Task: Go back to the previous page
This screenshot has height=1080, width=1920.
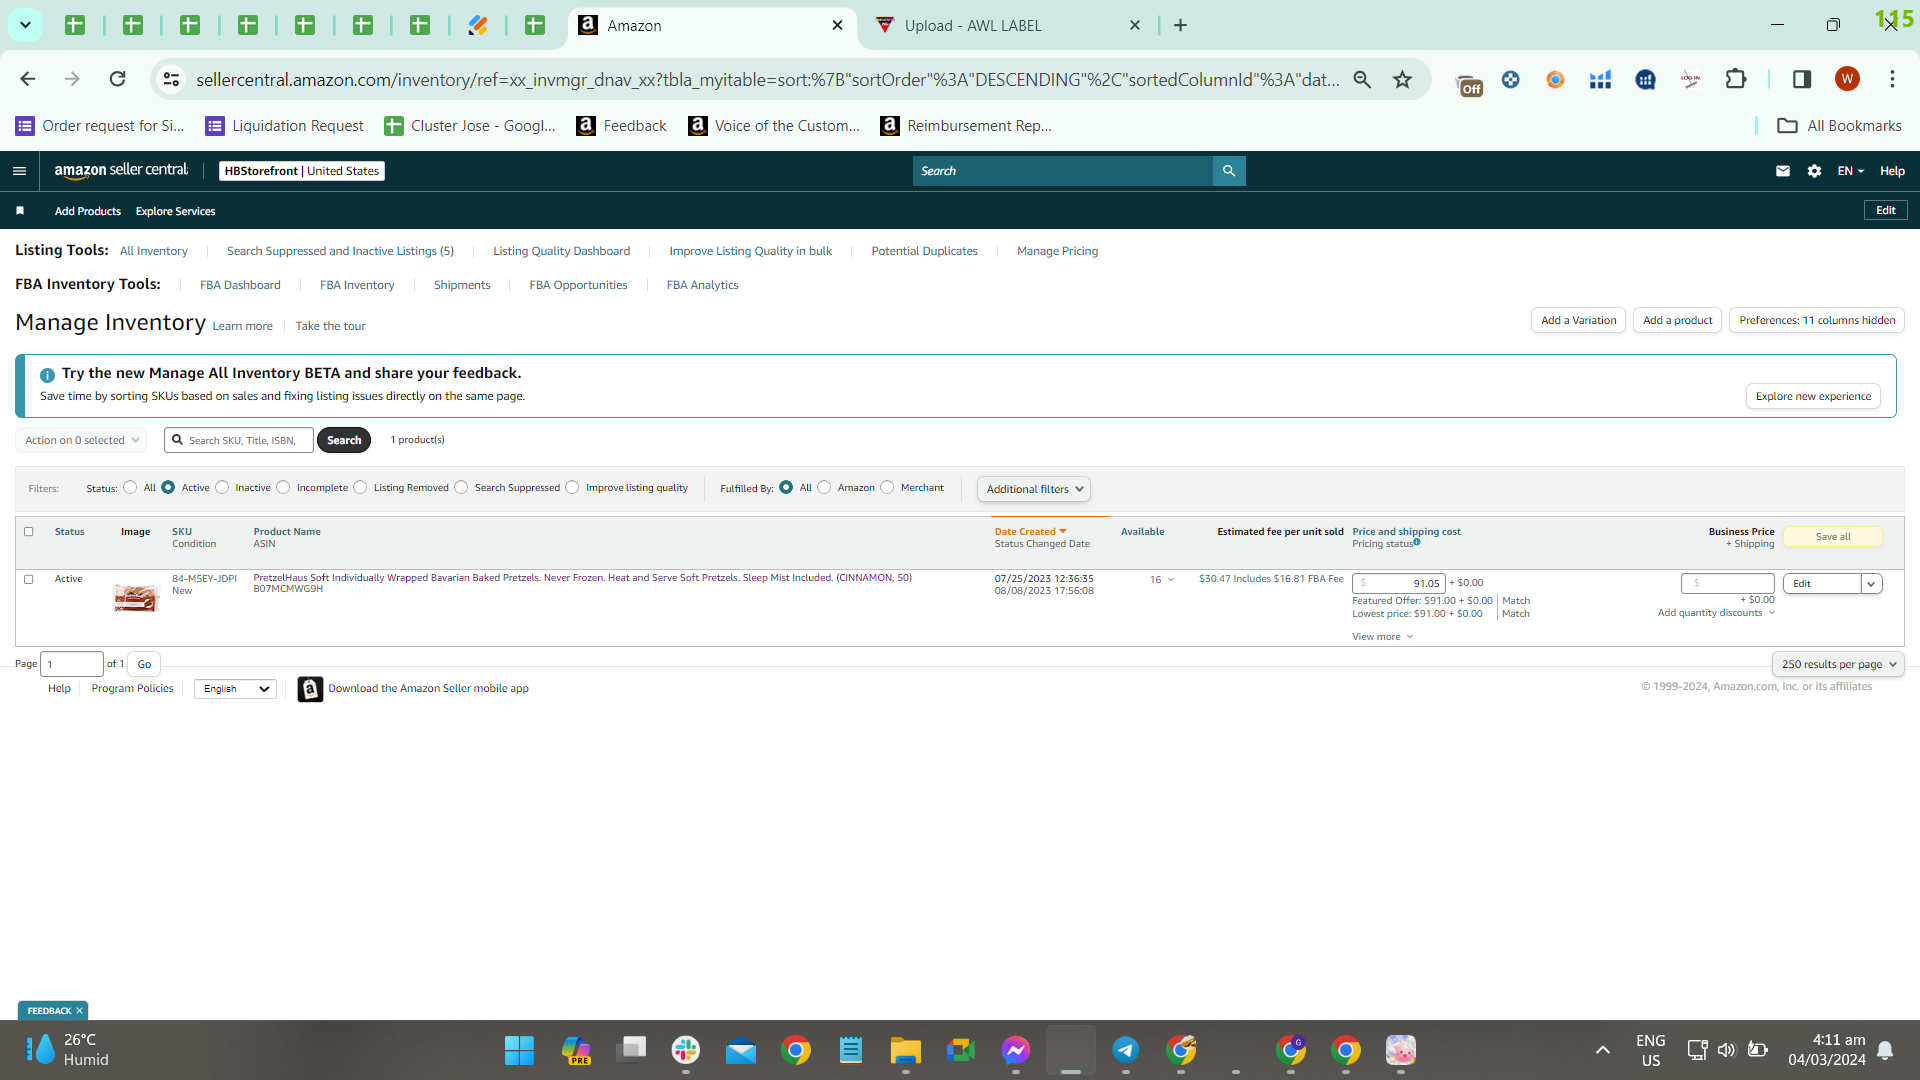Action: pos(27,79)
